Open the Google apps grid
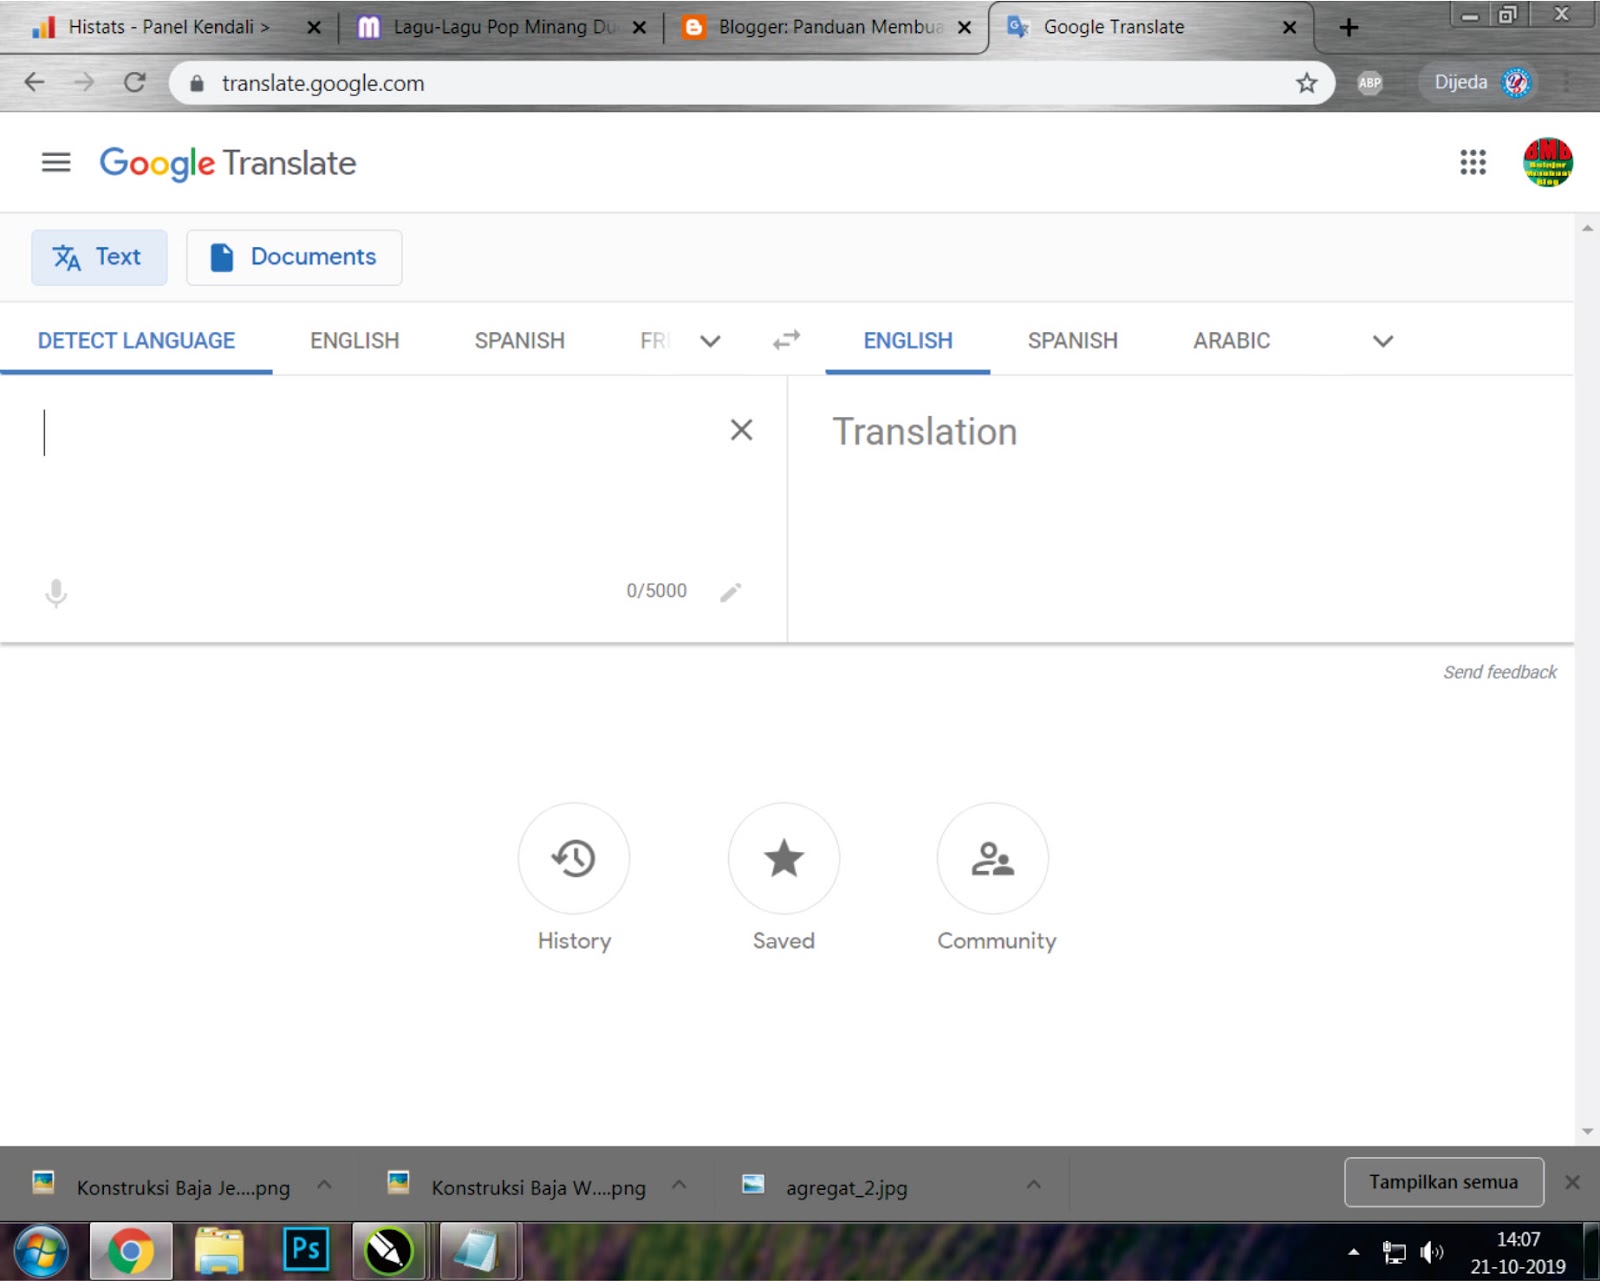This screenshot has width=1600, height=1281. (1473, 162)
